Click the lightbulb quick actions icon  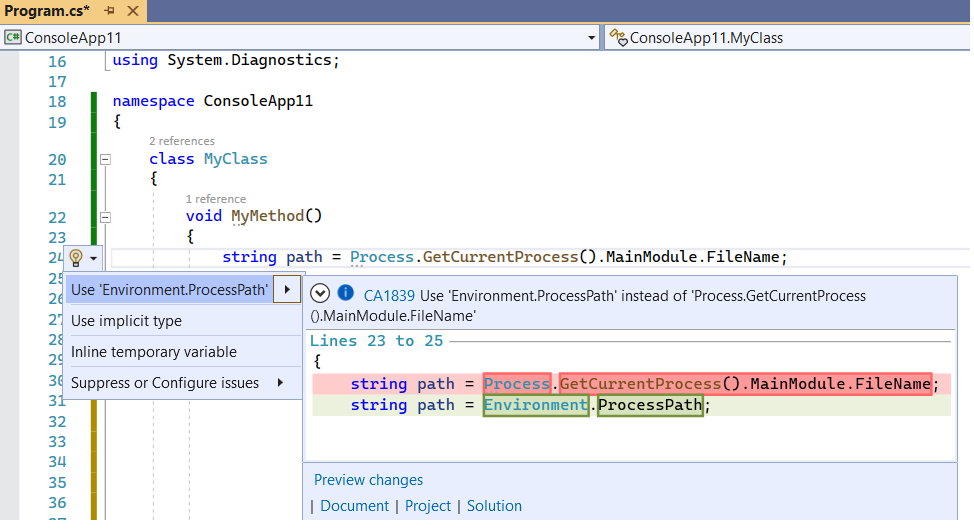(x=76, y=258)
